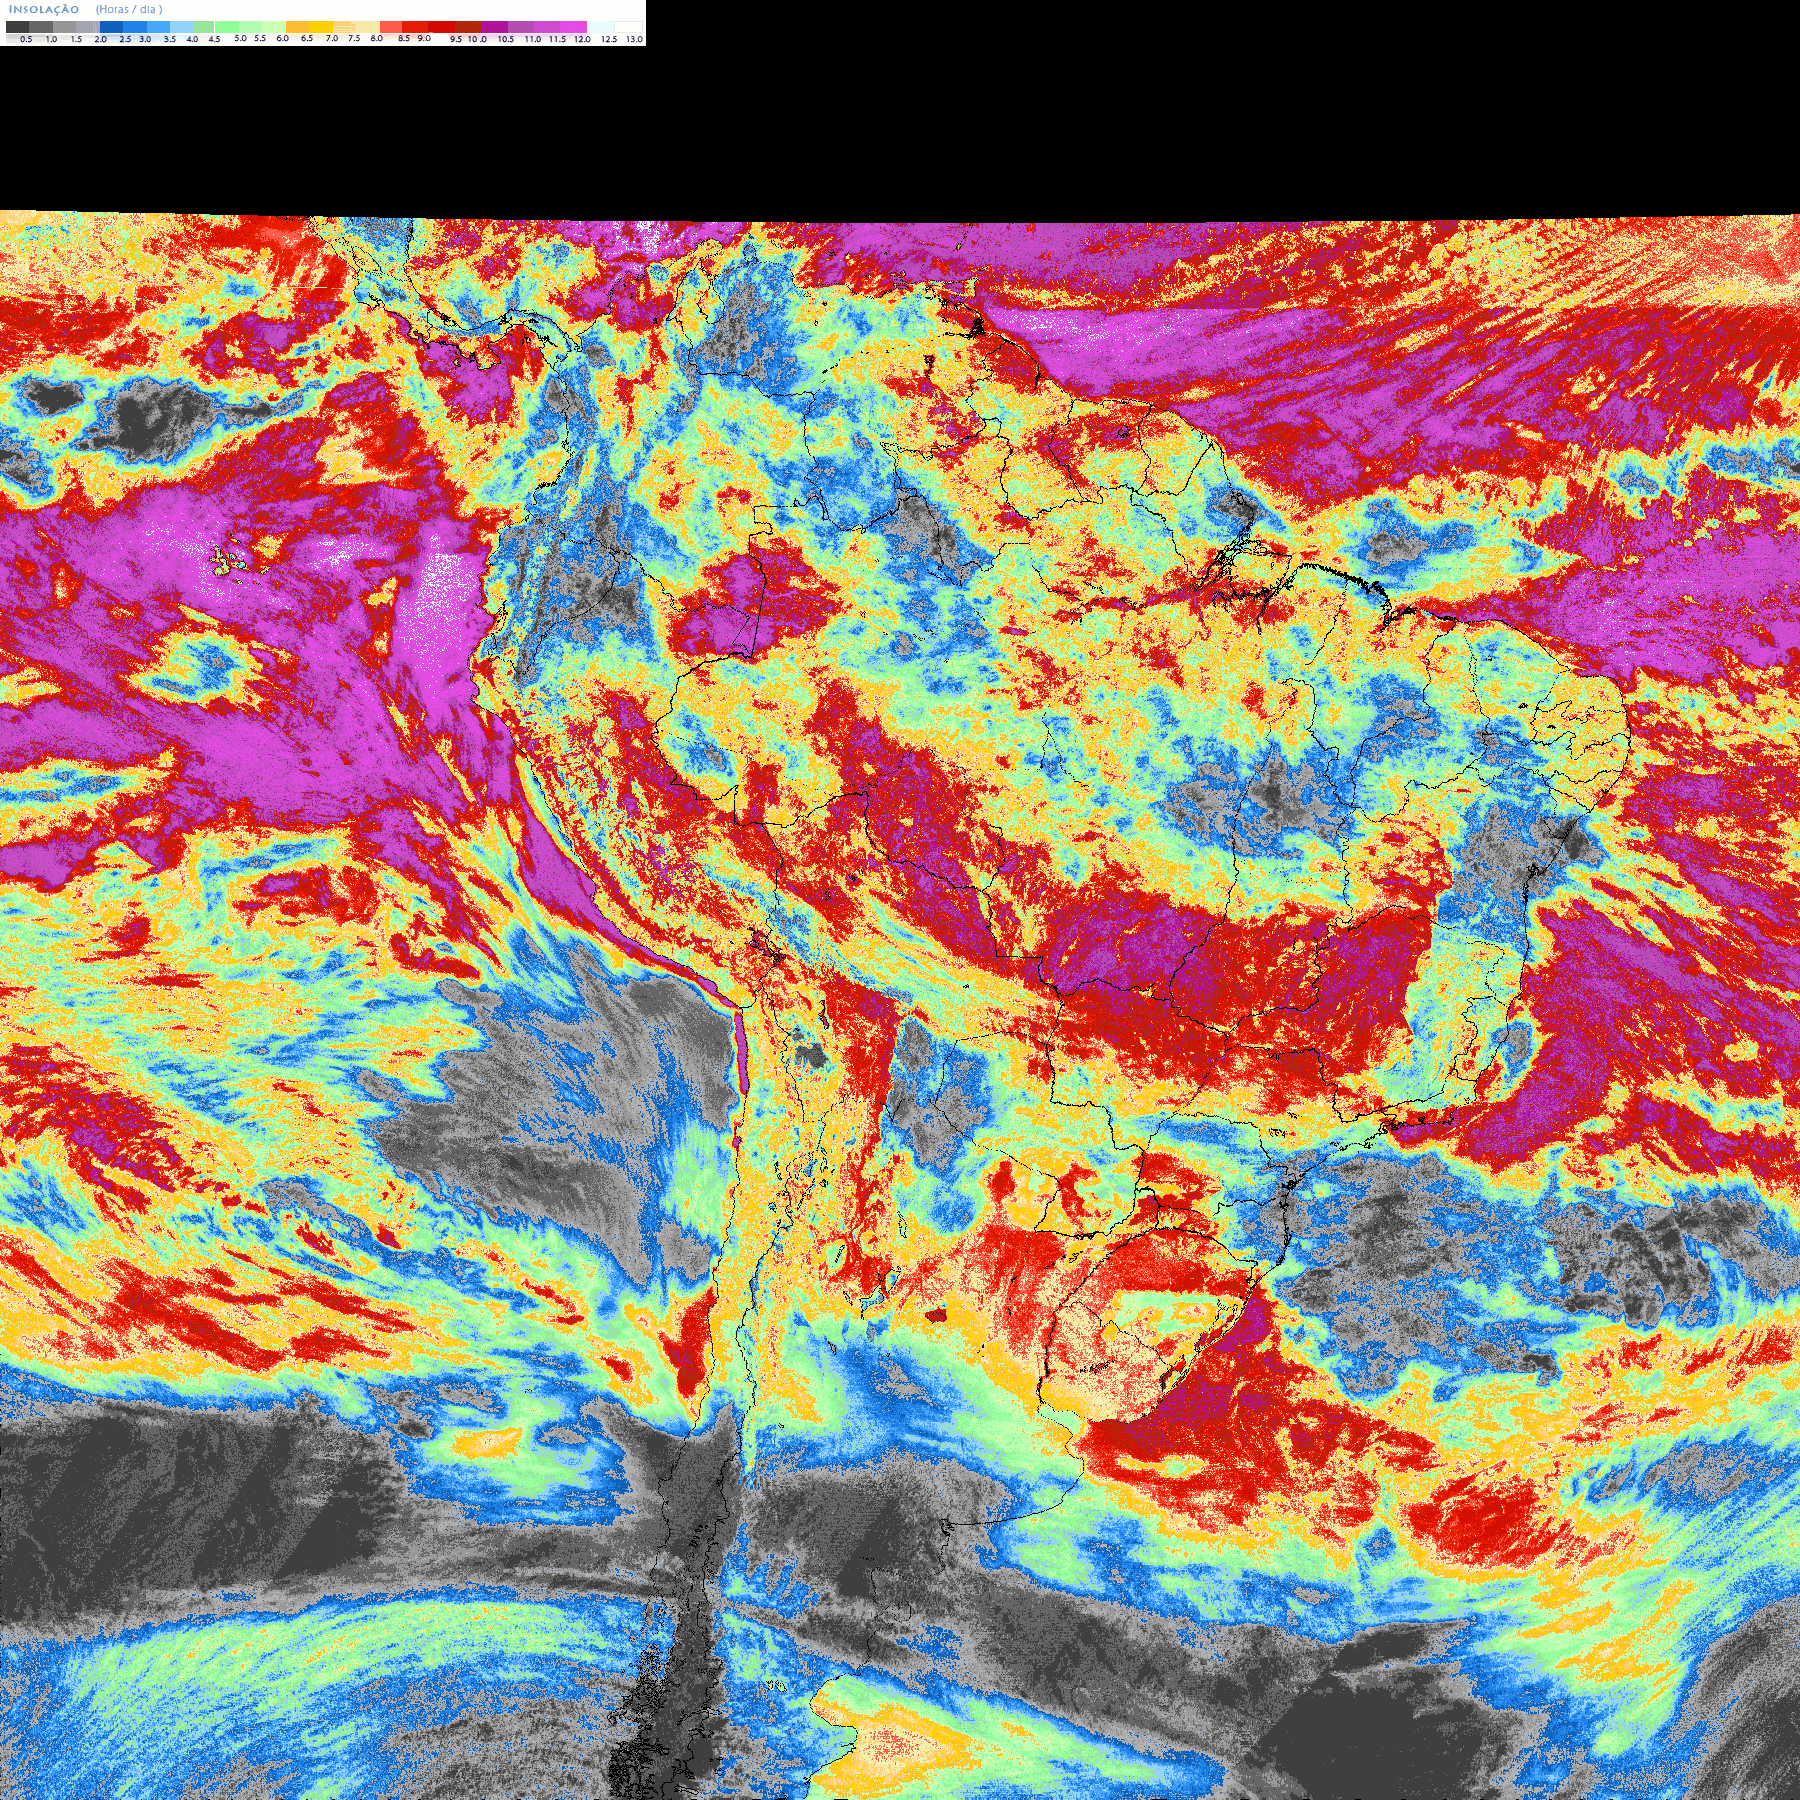Screen dimensions: 1800x1800
Task: Click the 1.0 legend value label
Action: coord(51,39)
